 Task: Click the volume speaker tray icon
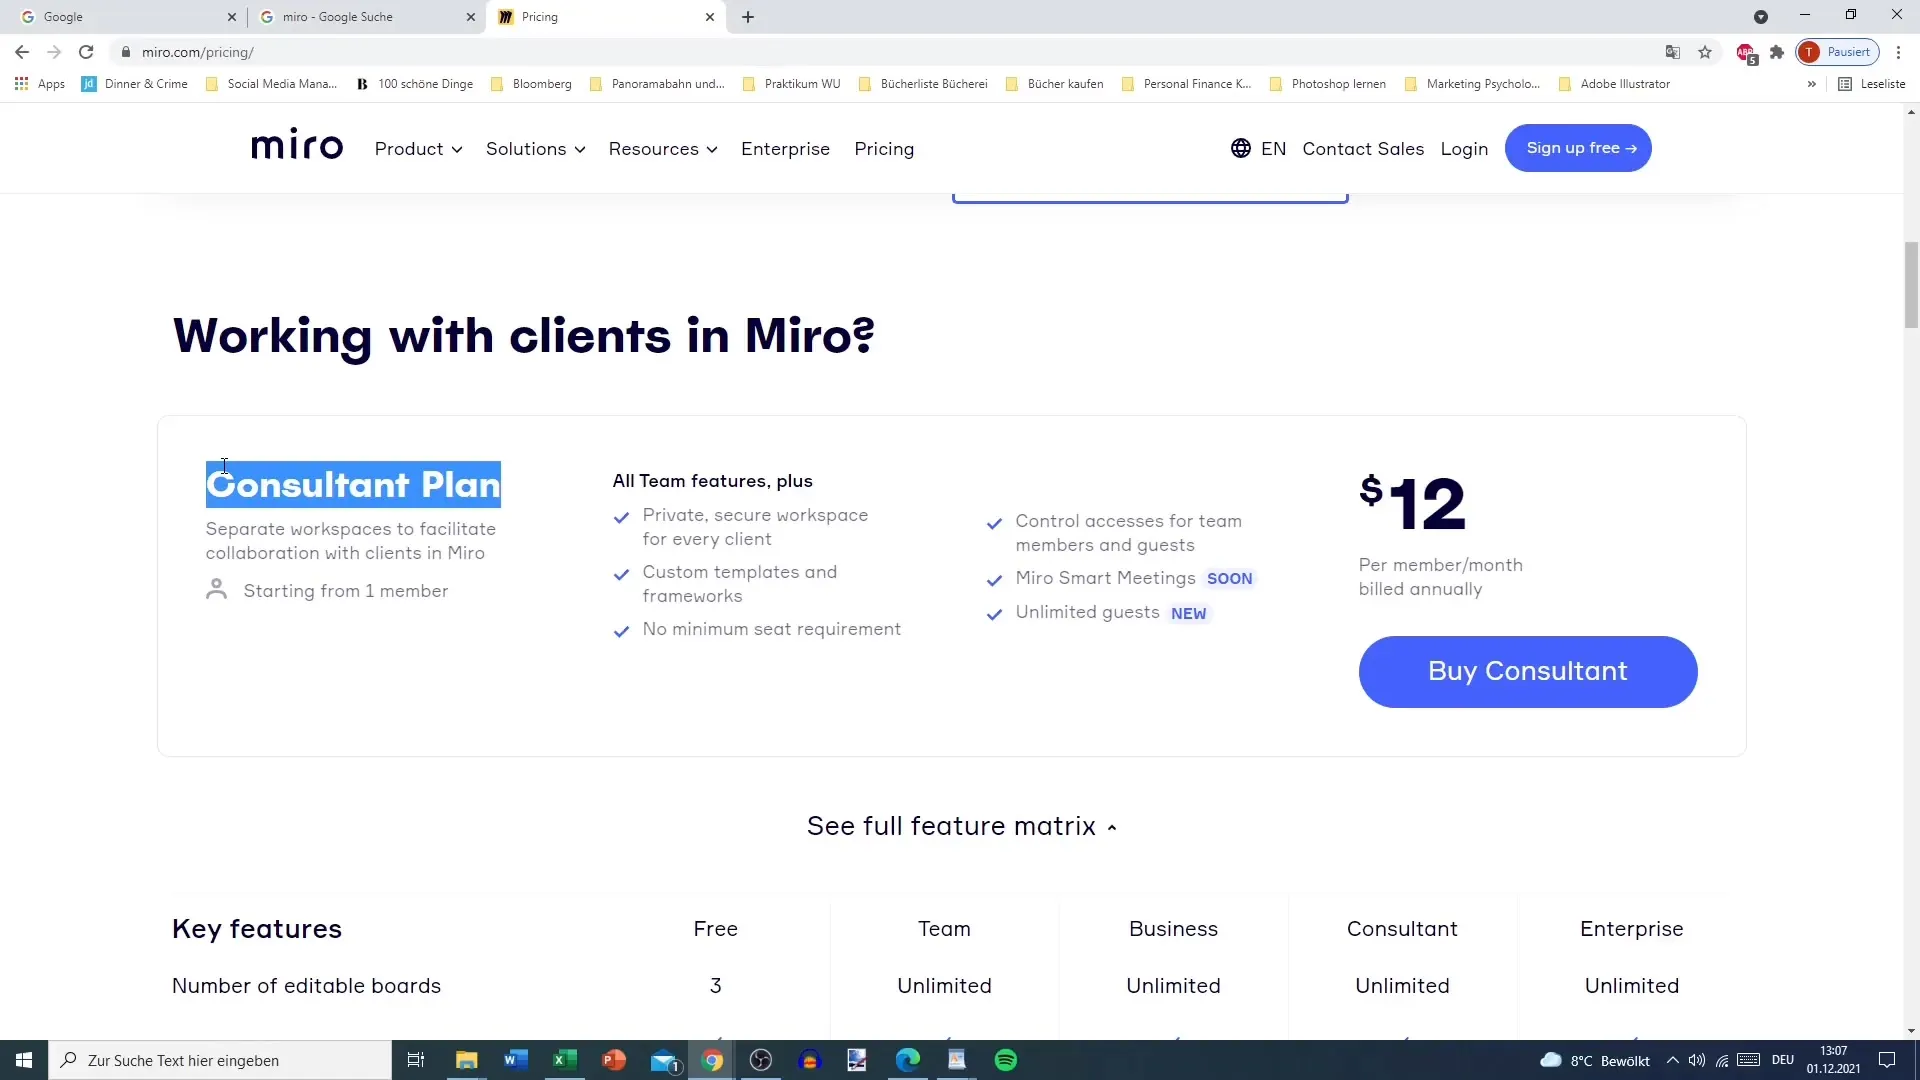coord(1697,1060)
